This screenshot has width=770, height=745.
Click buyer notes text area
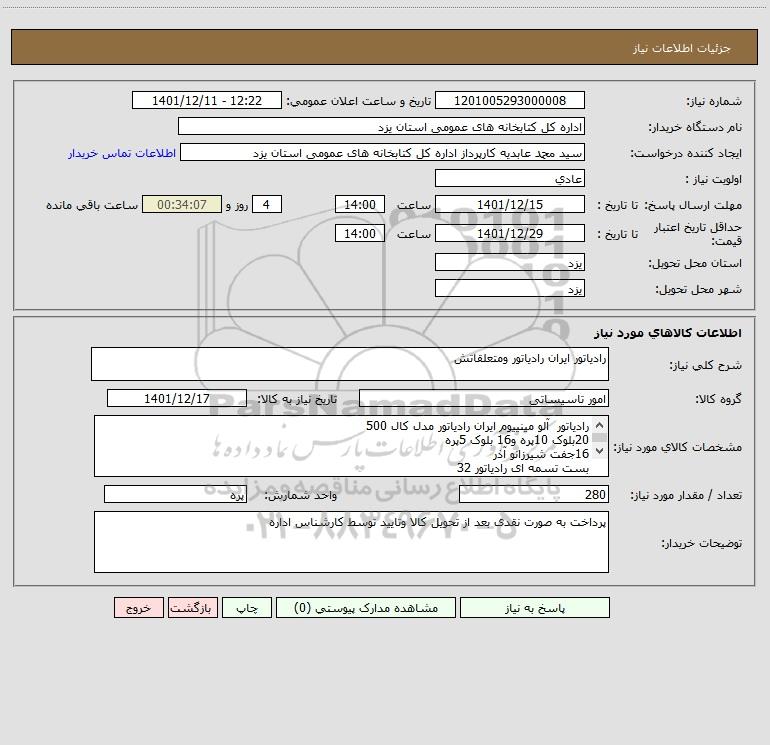[x=351, y=542]
